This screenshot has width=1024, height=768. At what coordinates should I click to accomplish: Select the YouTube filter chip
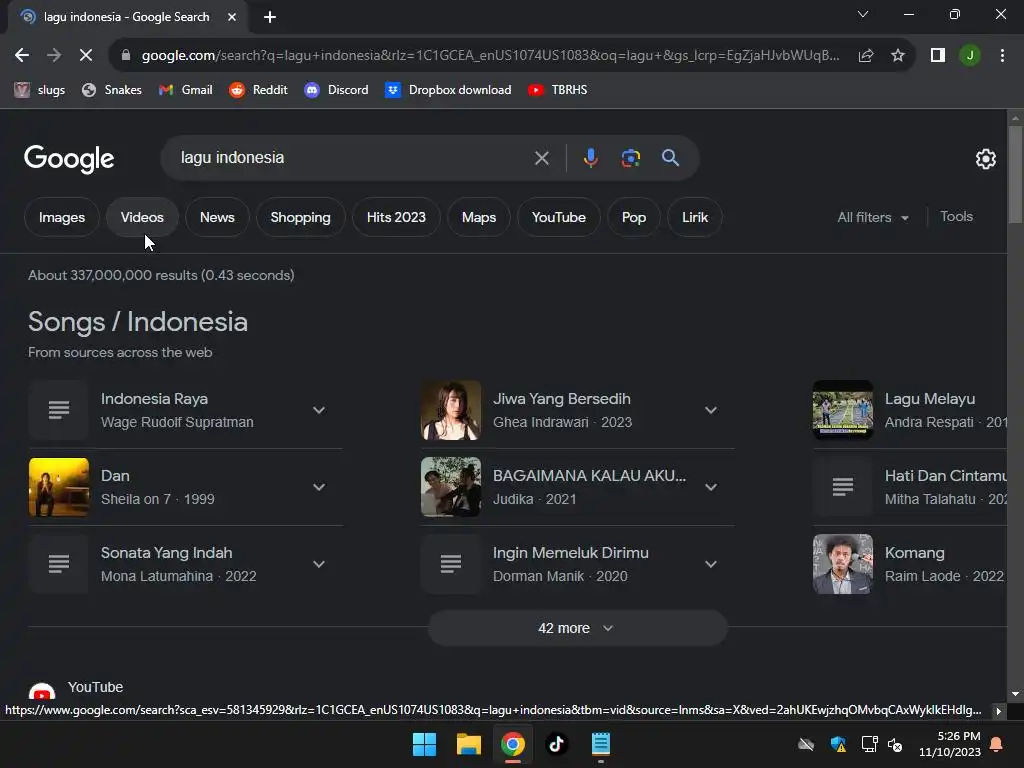pos(559,217)
